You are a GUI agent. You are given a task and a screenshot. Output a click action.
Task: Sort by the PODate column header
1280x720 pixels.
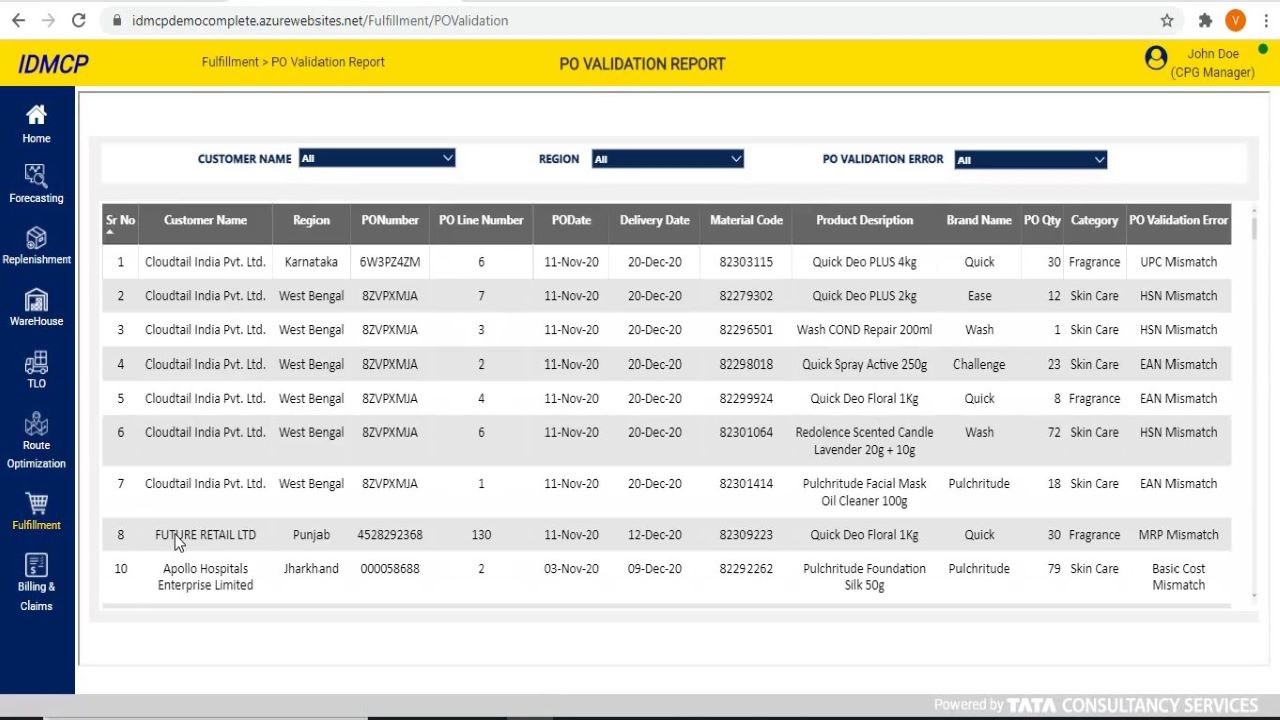[x=571, y=220]
